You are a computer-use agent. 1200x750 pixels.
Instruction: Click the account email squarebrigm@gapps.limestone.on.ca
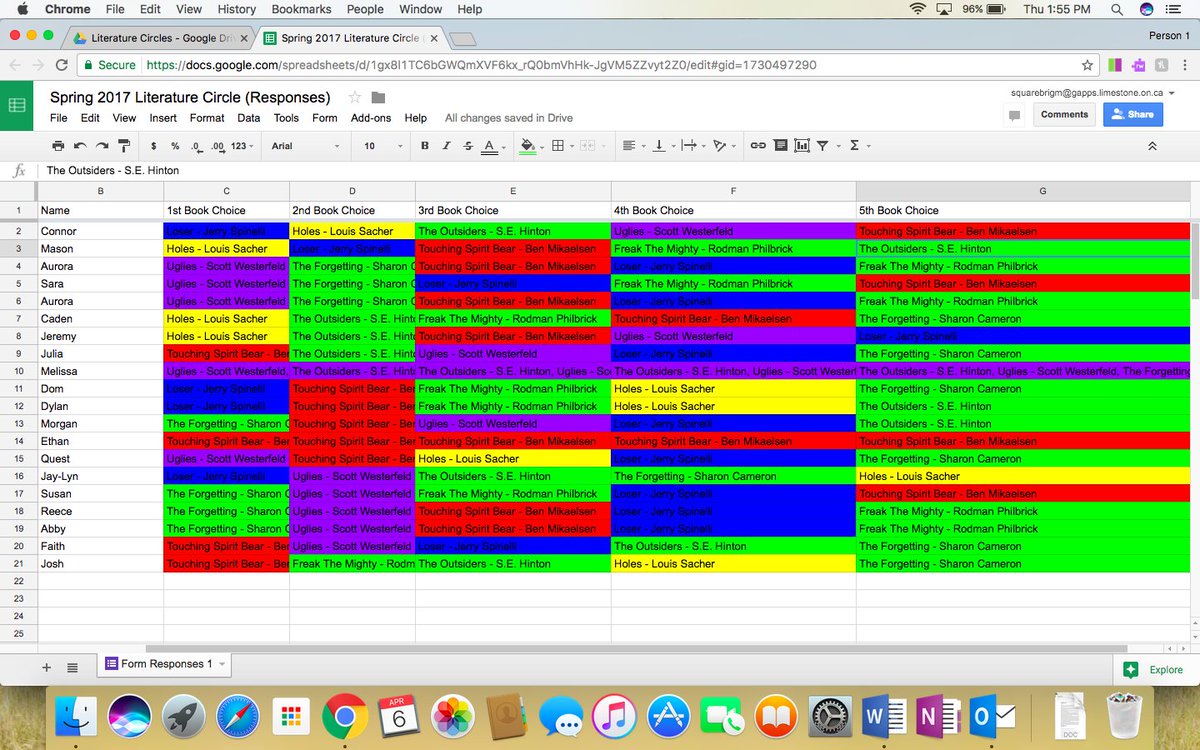click(1087, 92)
